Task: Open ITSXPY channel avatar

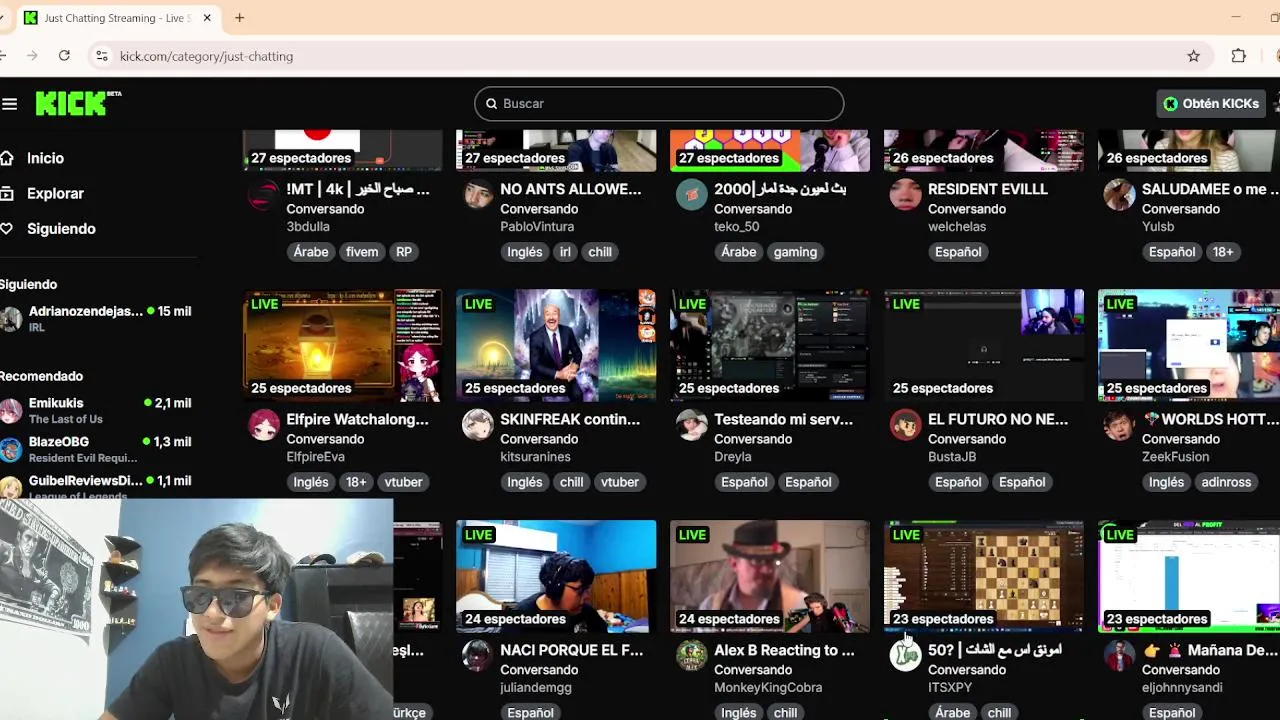Action: coord(906,656)
